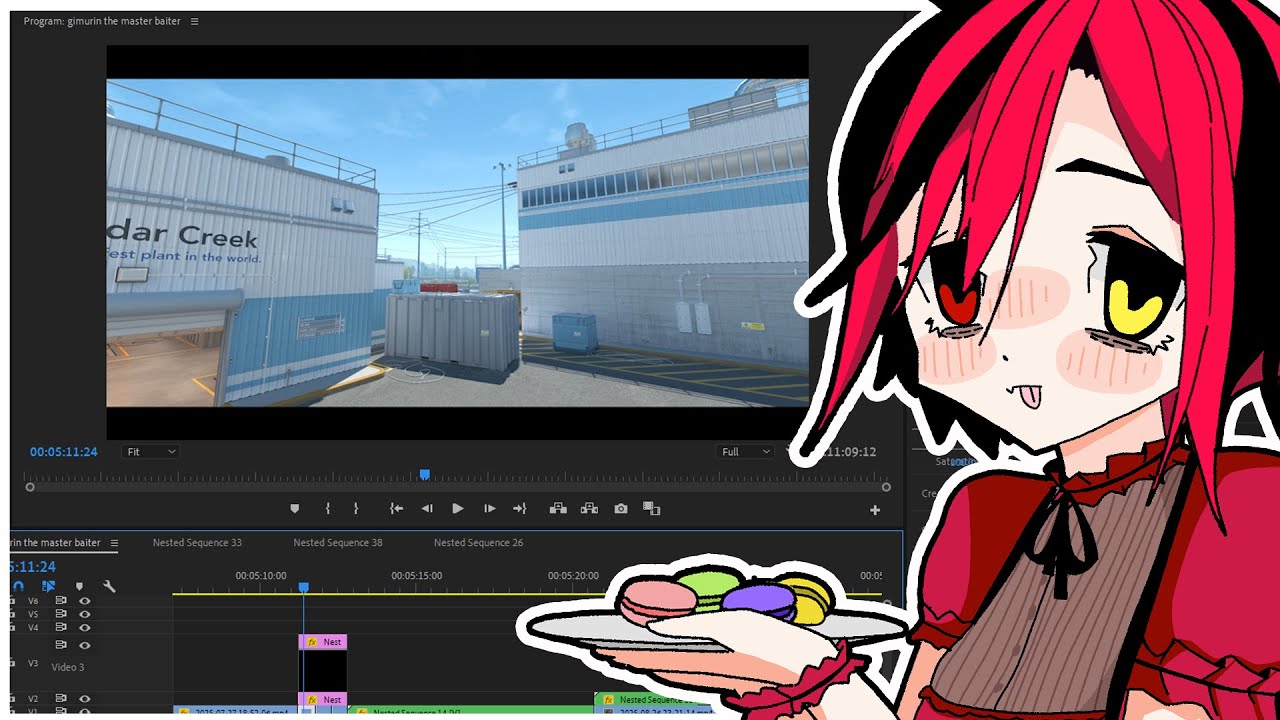
Task: Target track V5 label
Action: click(x=33, y=614)
